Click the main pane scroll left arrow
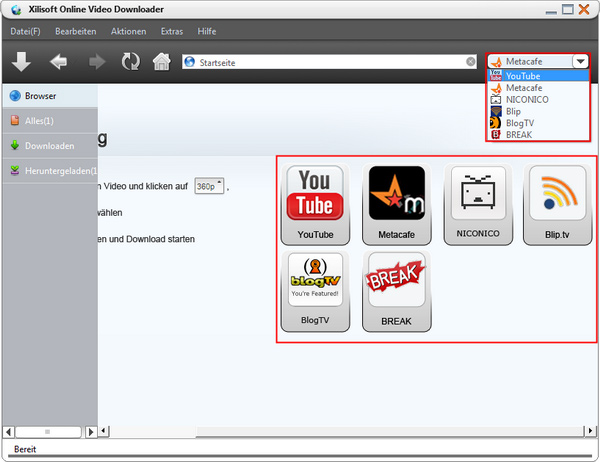The image size is (600, 462). point(104,431)
